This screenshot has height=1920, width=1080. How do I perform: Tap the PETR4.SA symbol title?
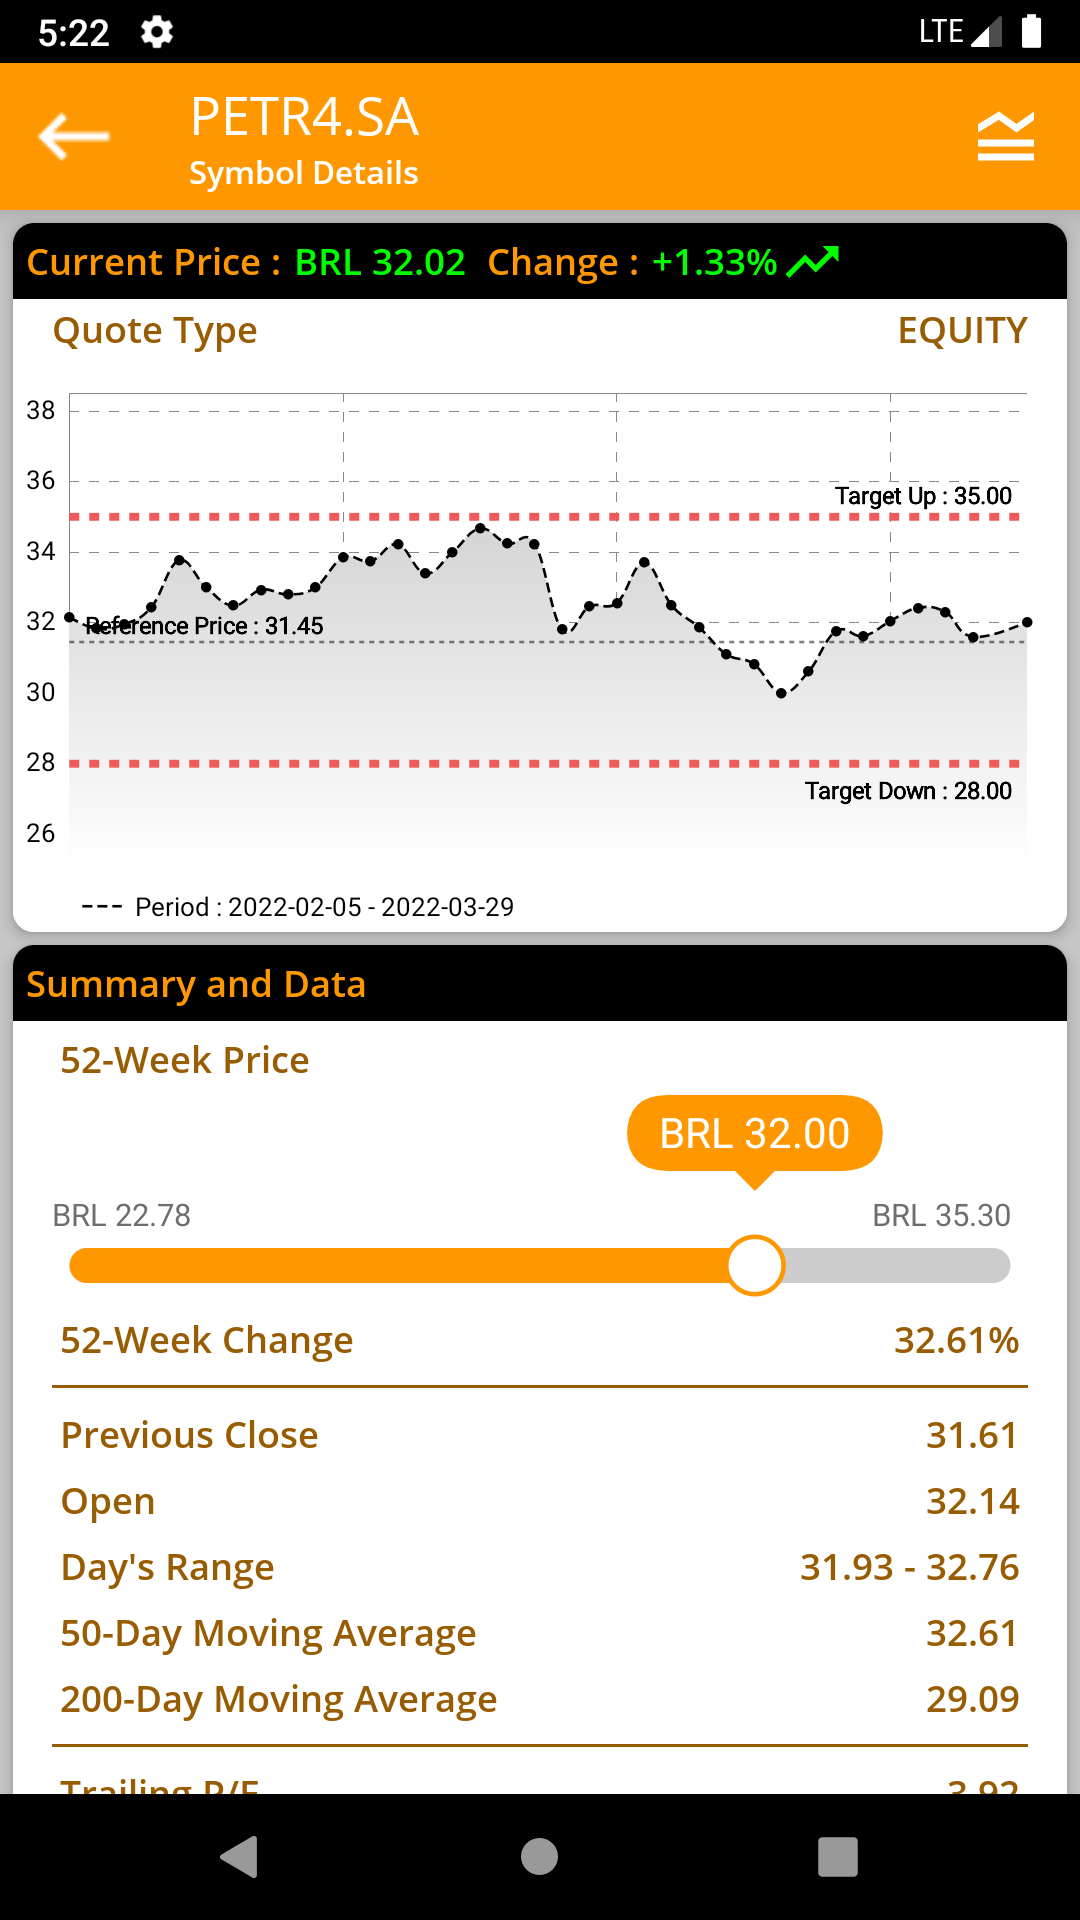tap(304, 118)
